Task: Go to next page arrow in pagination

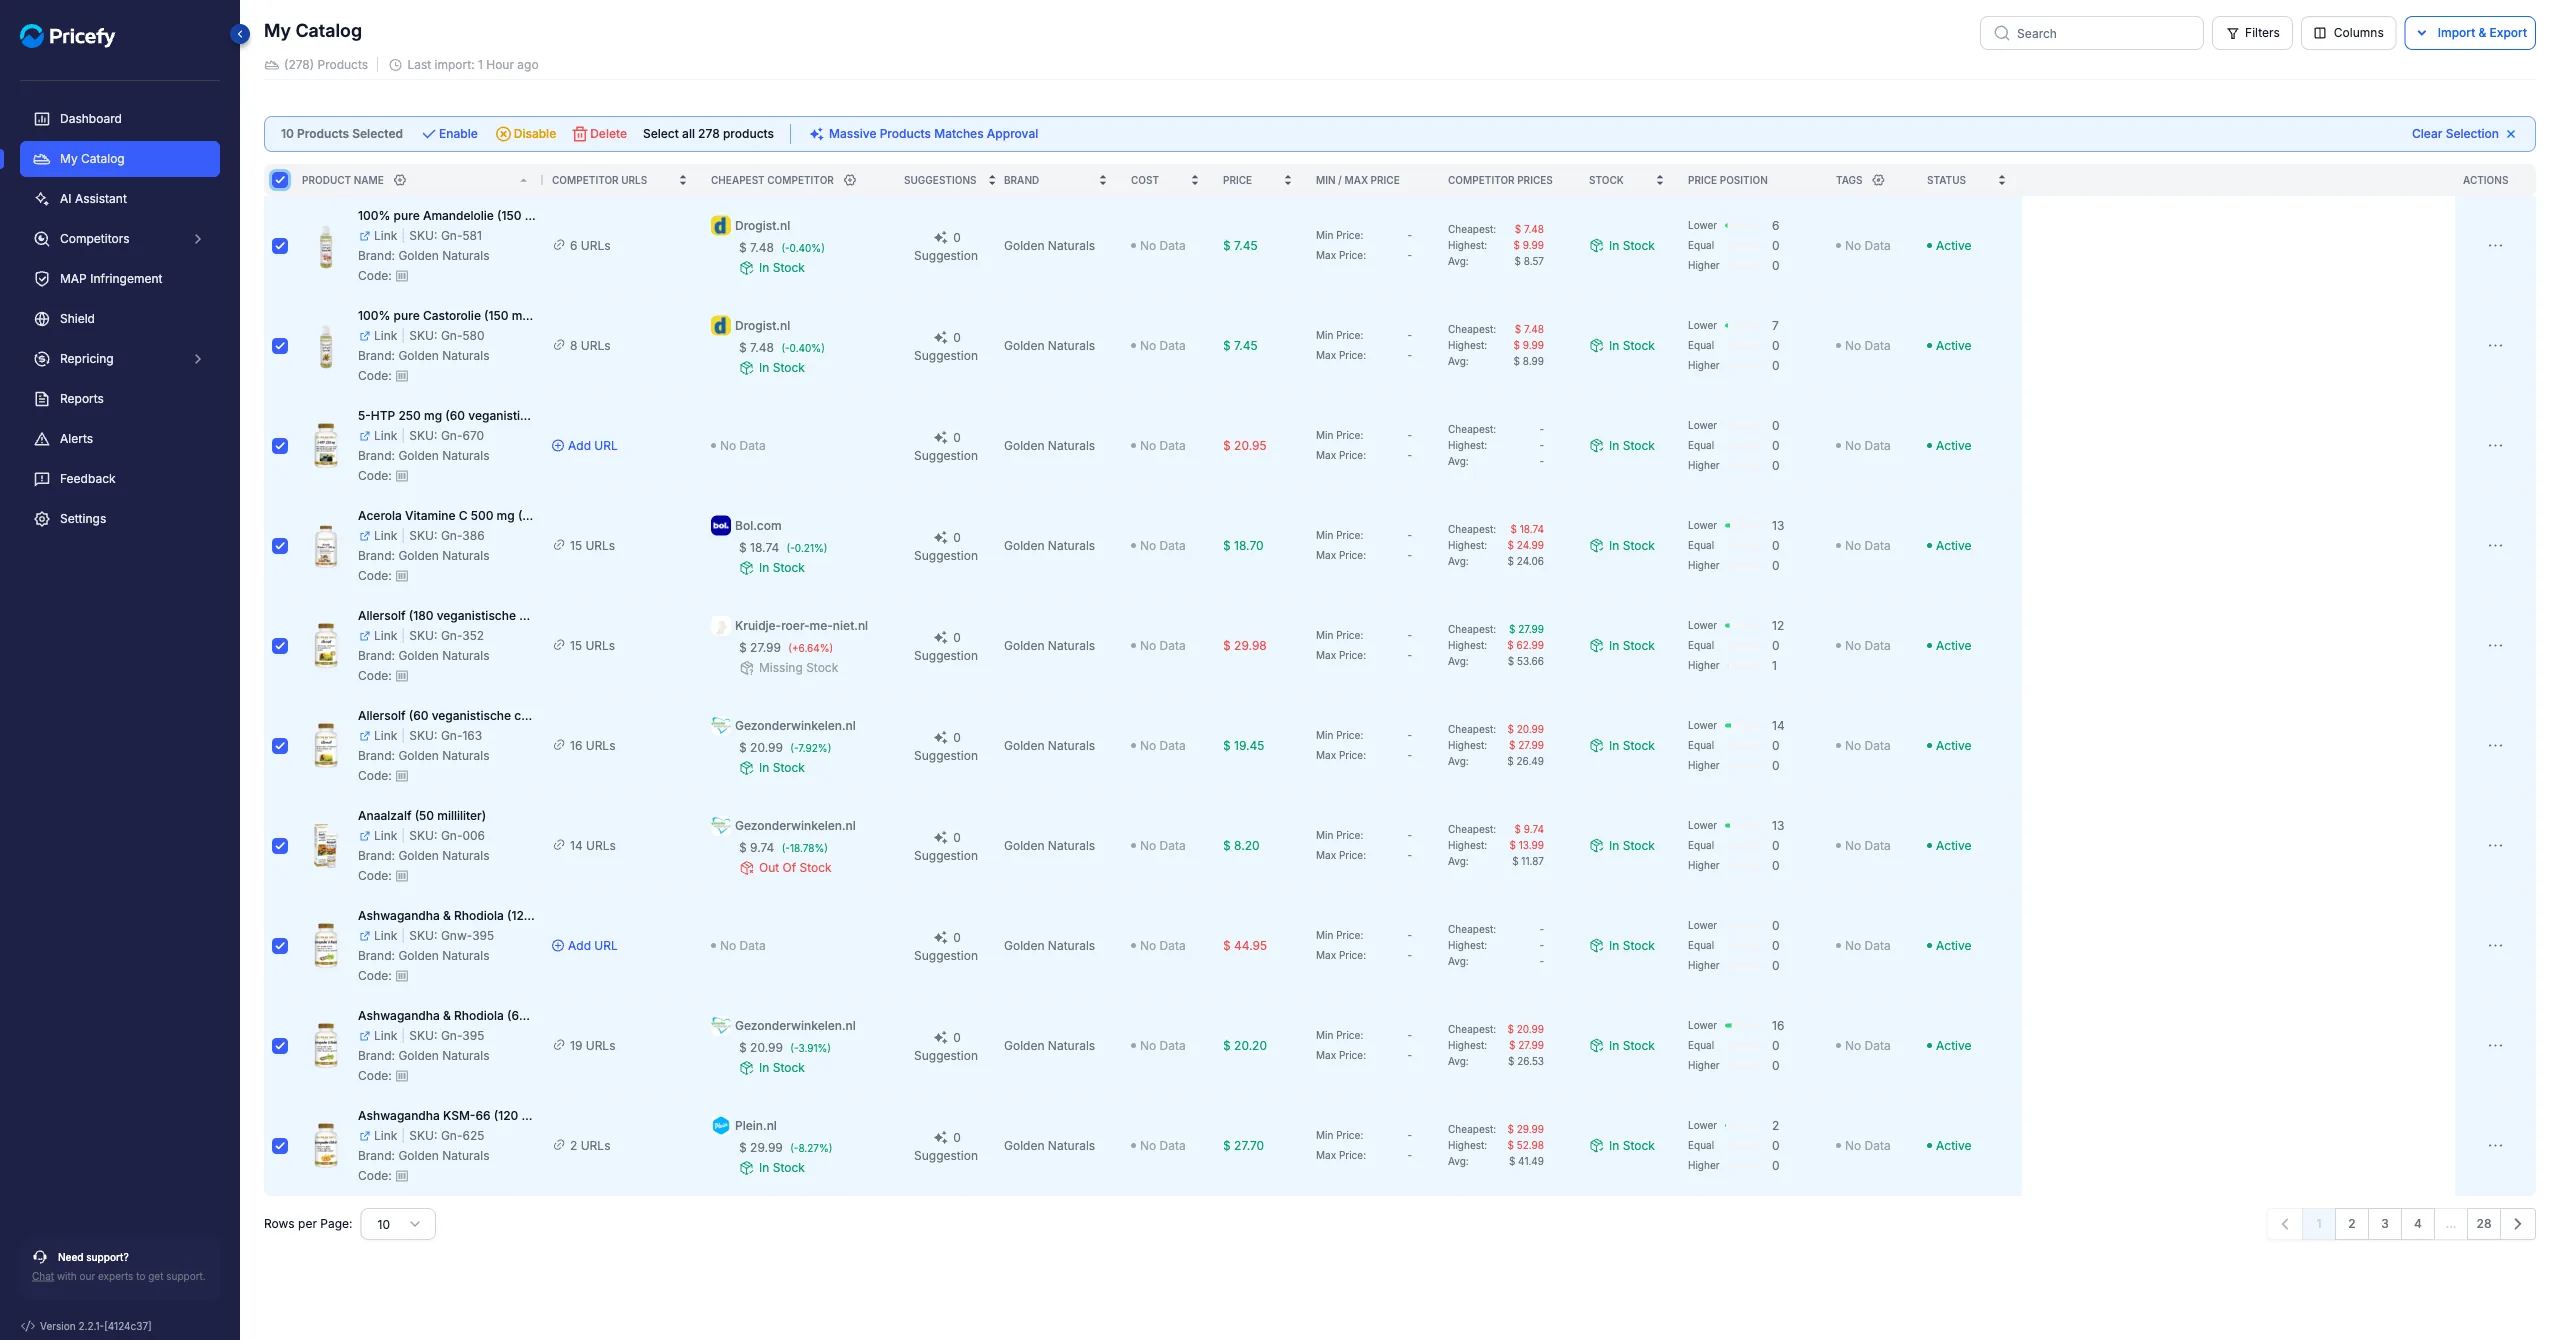Action: pyautogui.click(x=2517, y=1224)
